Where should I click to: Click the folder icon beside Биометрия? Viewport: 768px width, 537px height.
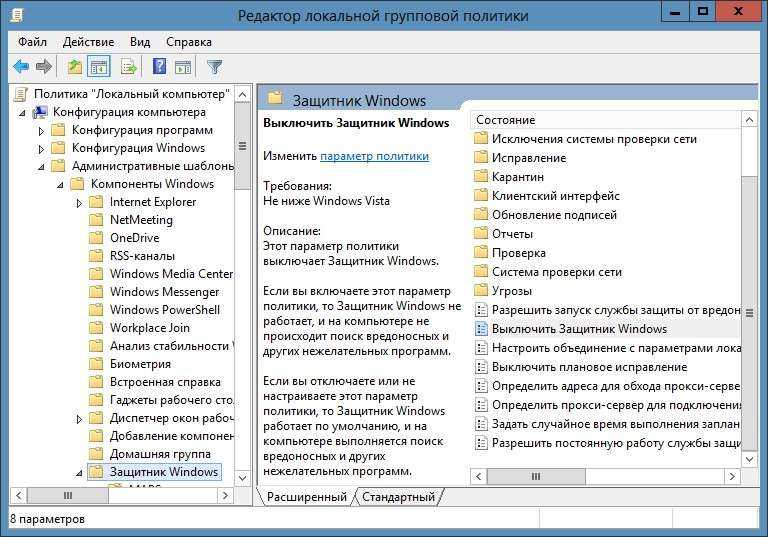96,364
